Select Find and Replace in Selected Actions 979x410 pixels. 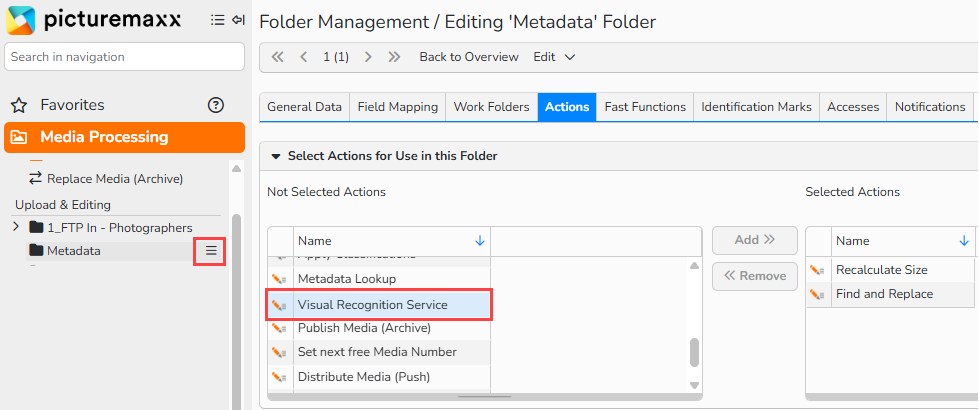click(x=890, y=294)
